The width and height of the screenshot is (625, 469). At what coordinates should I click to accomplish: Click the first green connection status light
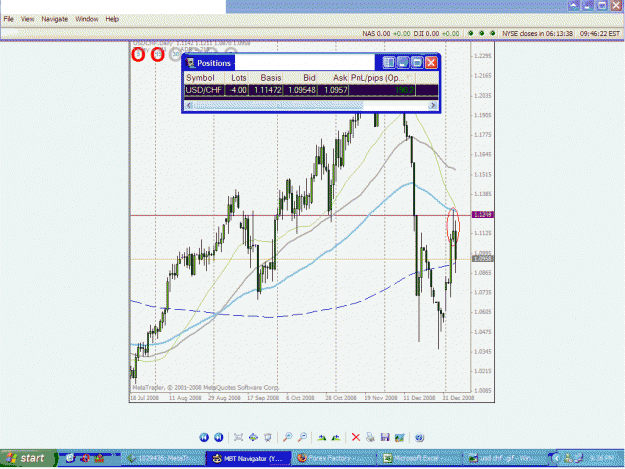[x=471, y=33]
